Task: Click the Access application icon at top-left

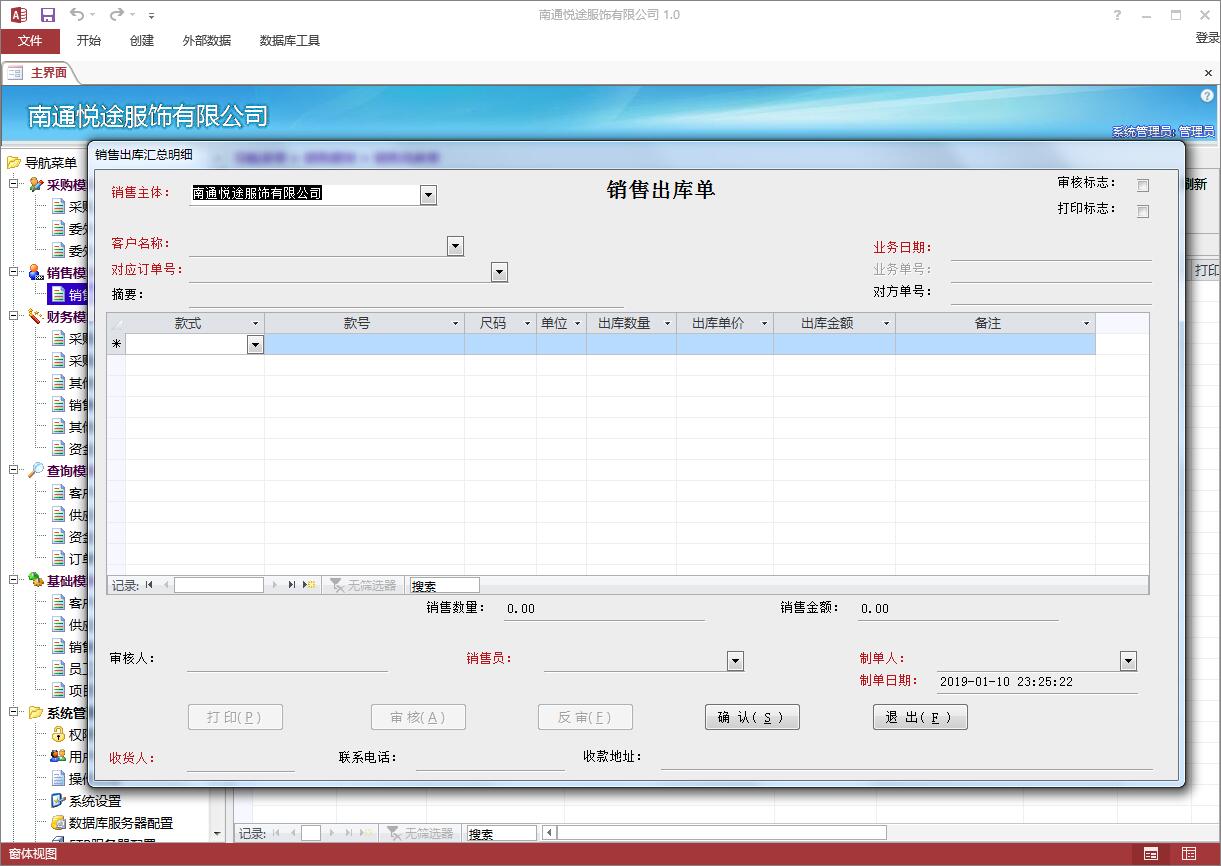Action: (x=18, y=15)
